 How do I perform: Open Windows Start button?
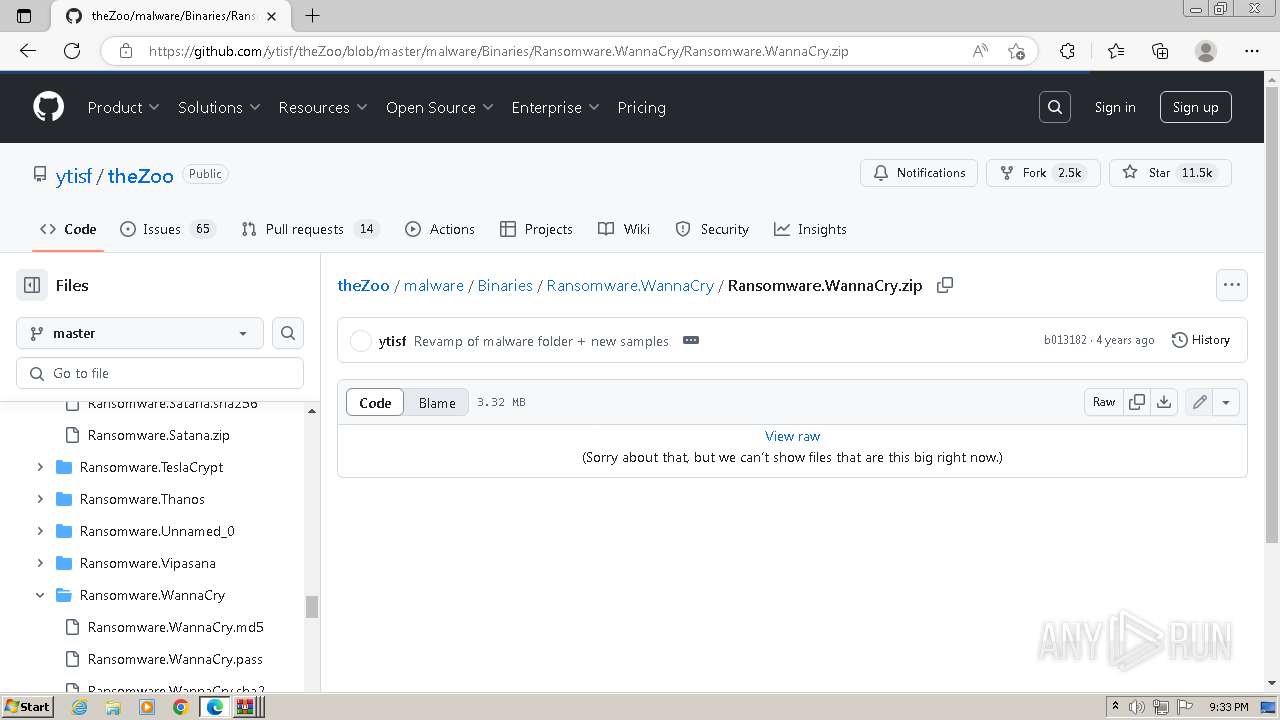pos(27,707)
